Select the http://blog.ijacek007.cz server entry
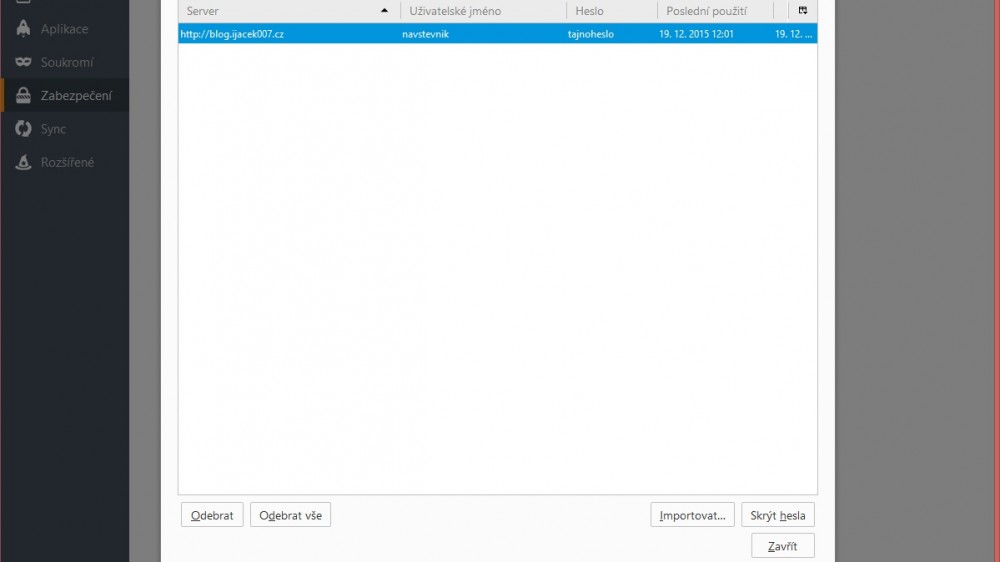 click(x=232, y=34)
